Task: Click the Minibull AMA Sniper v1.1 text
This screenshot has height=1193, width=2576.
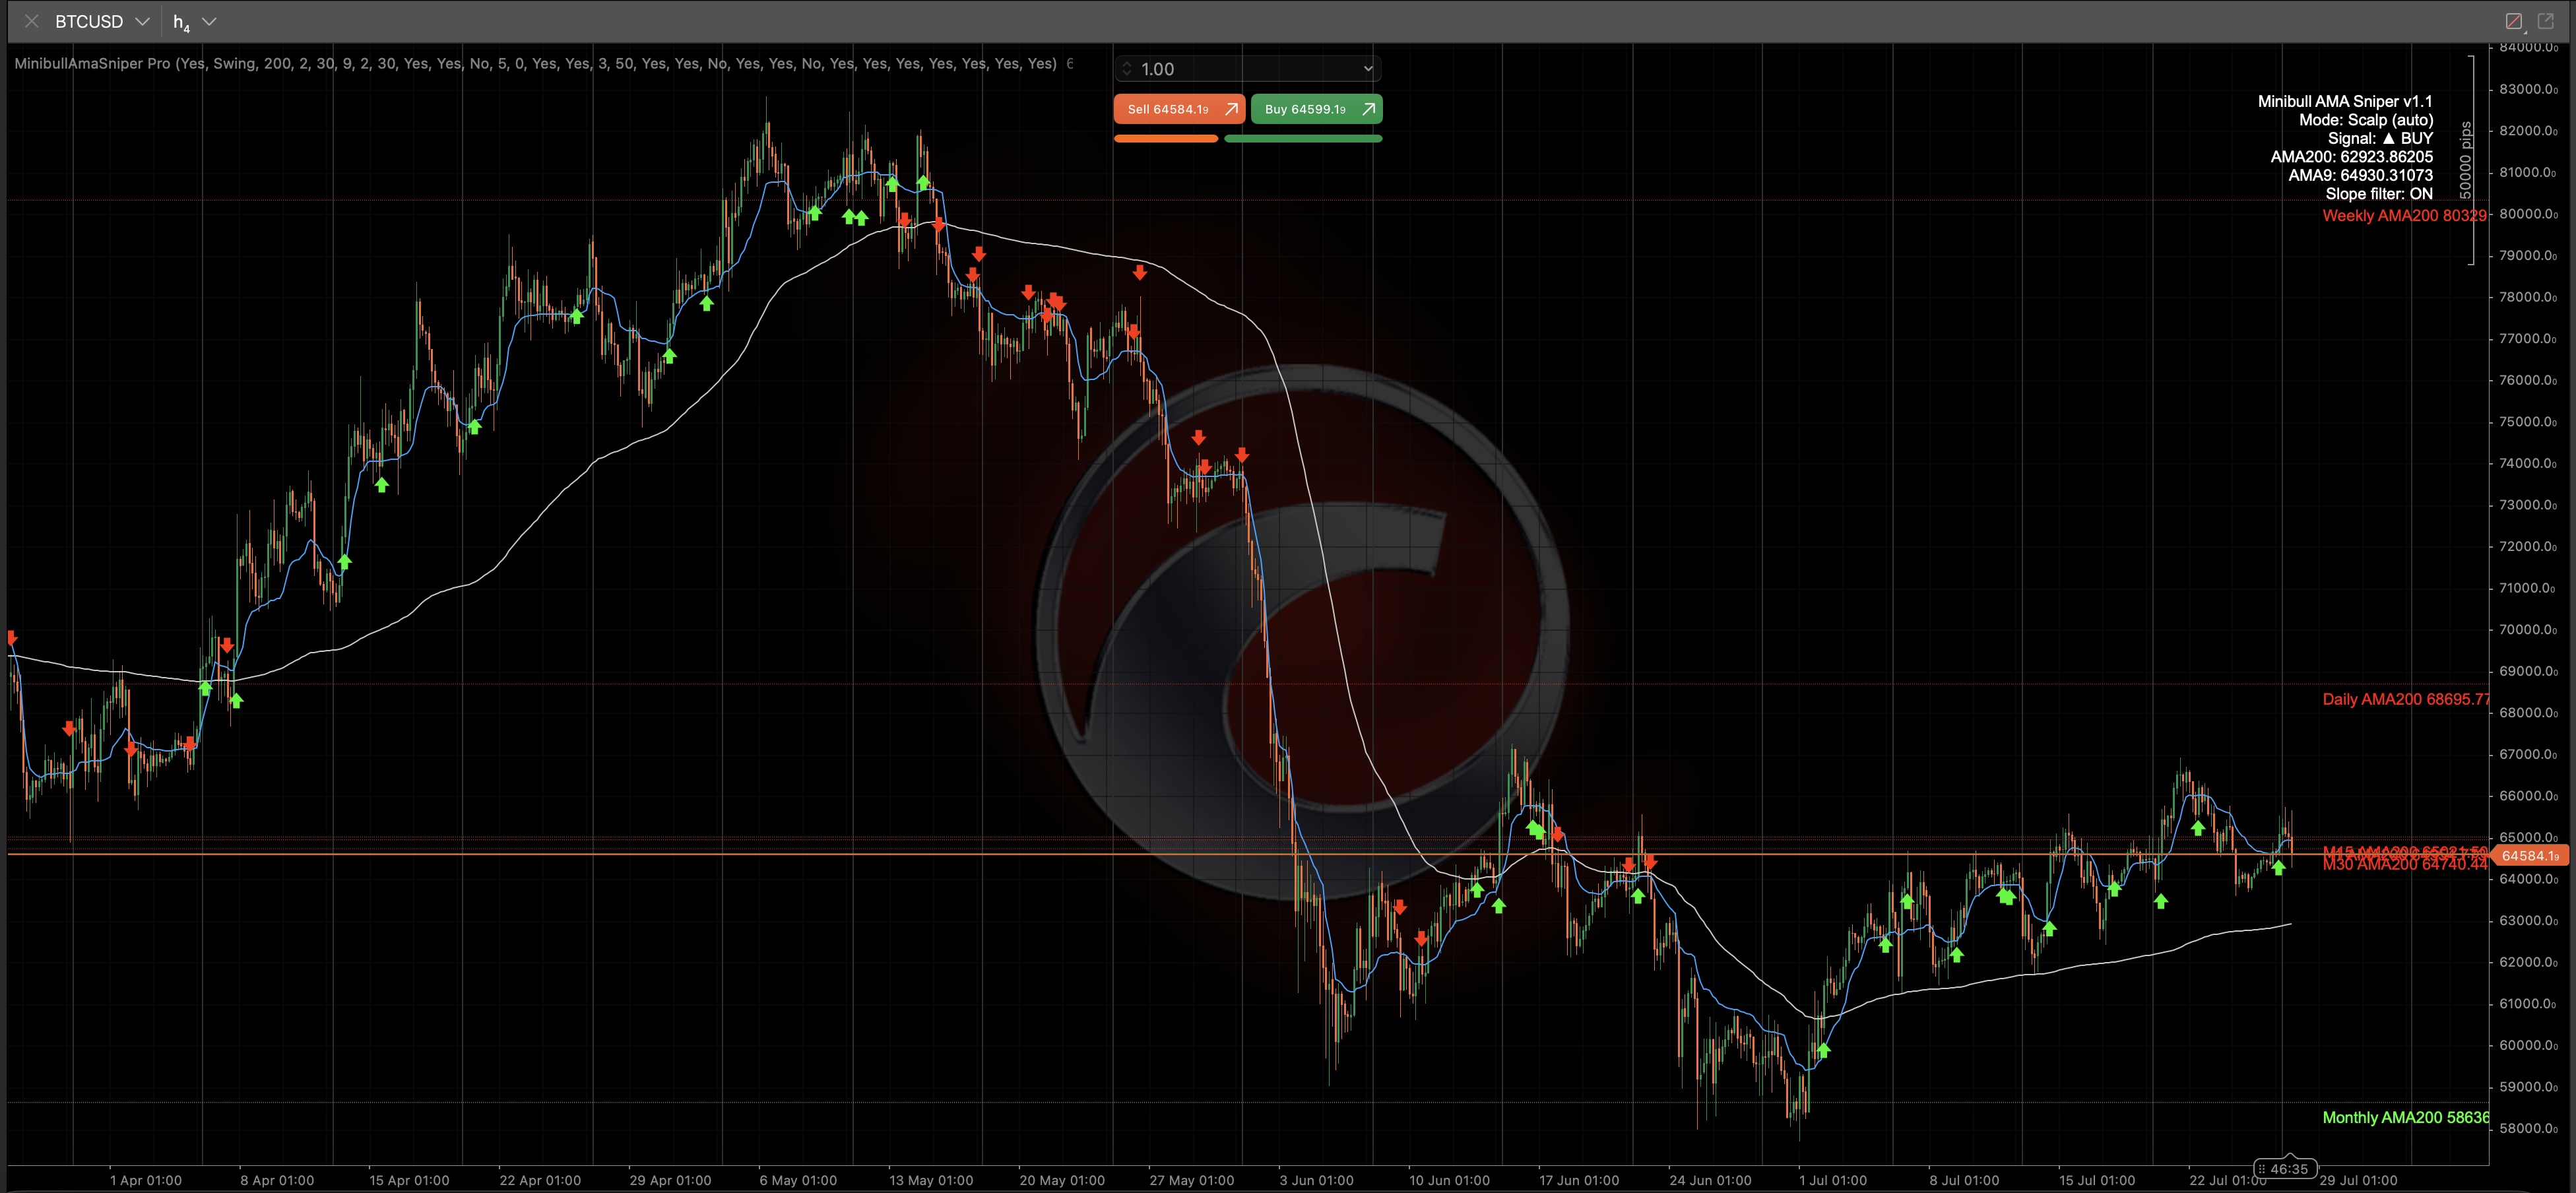Action: pos(2345,101)
